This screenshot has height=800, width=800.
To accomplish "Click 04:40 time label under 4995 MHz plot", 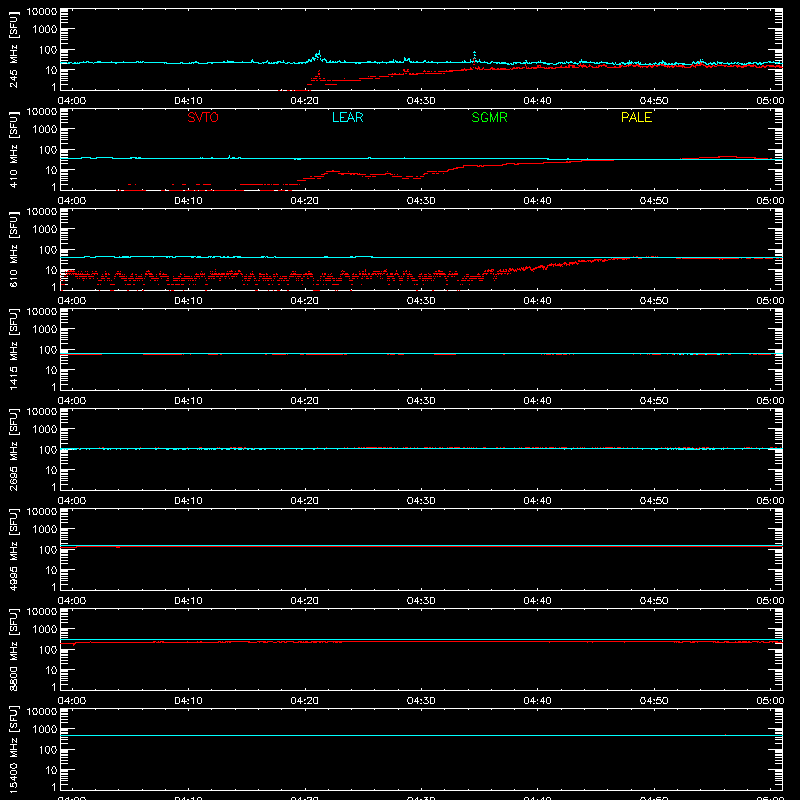I will point(537,601).
